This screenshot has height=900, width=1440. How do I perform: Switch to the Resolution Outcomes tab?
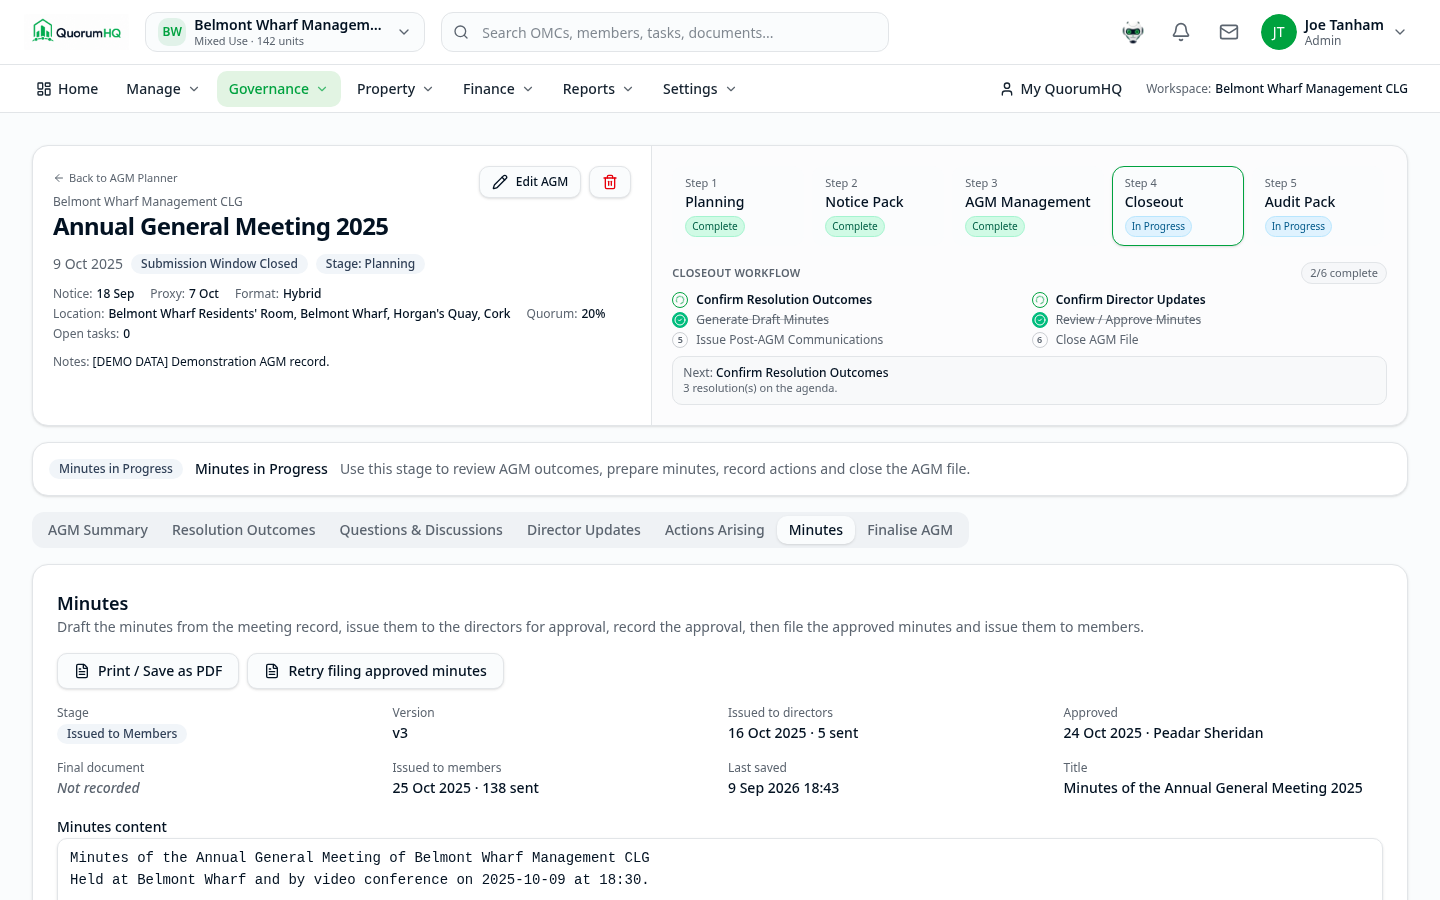point(244,530)
